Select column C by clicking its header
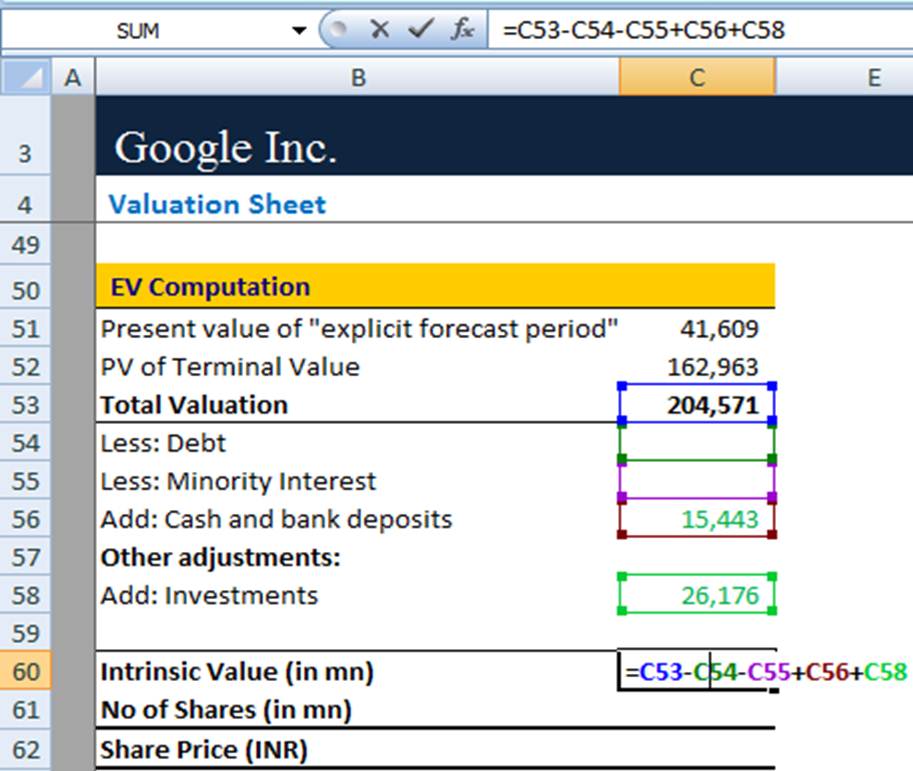The image size is (913, 771). click(x=697, y=76)
